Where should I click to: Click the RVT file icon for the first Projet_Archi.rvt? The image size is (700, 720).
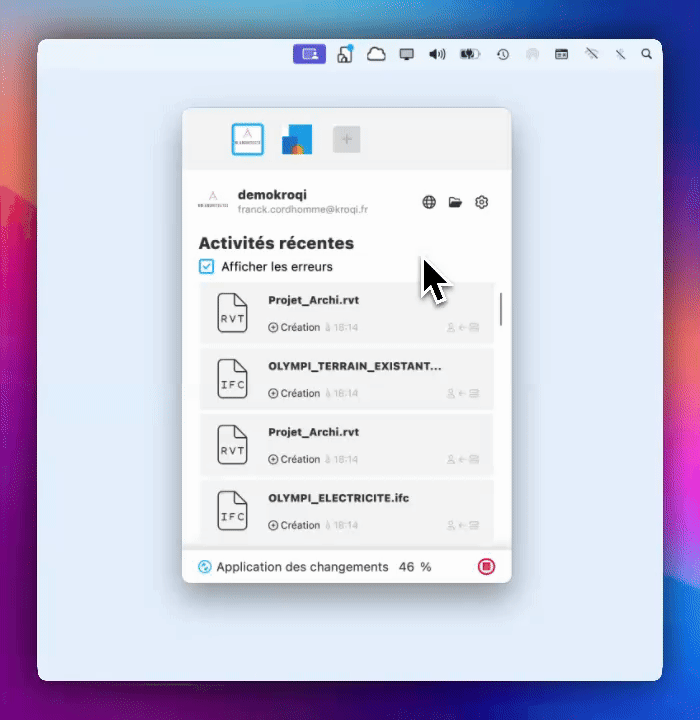point(232,315)
